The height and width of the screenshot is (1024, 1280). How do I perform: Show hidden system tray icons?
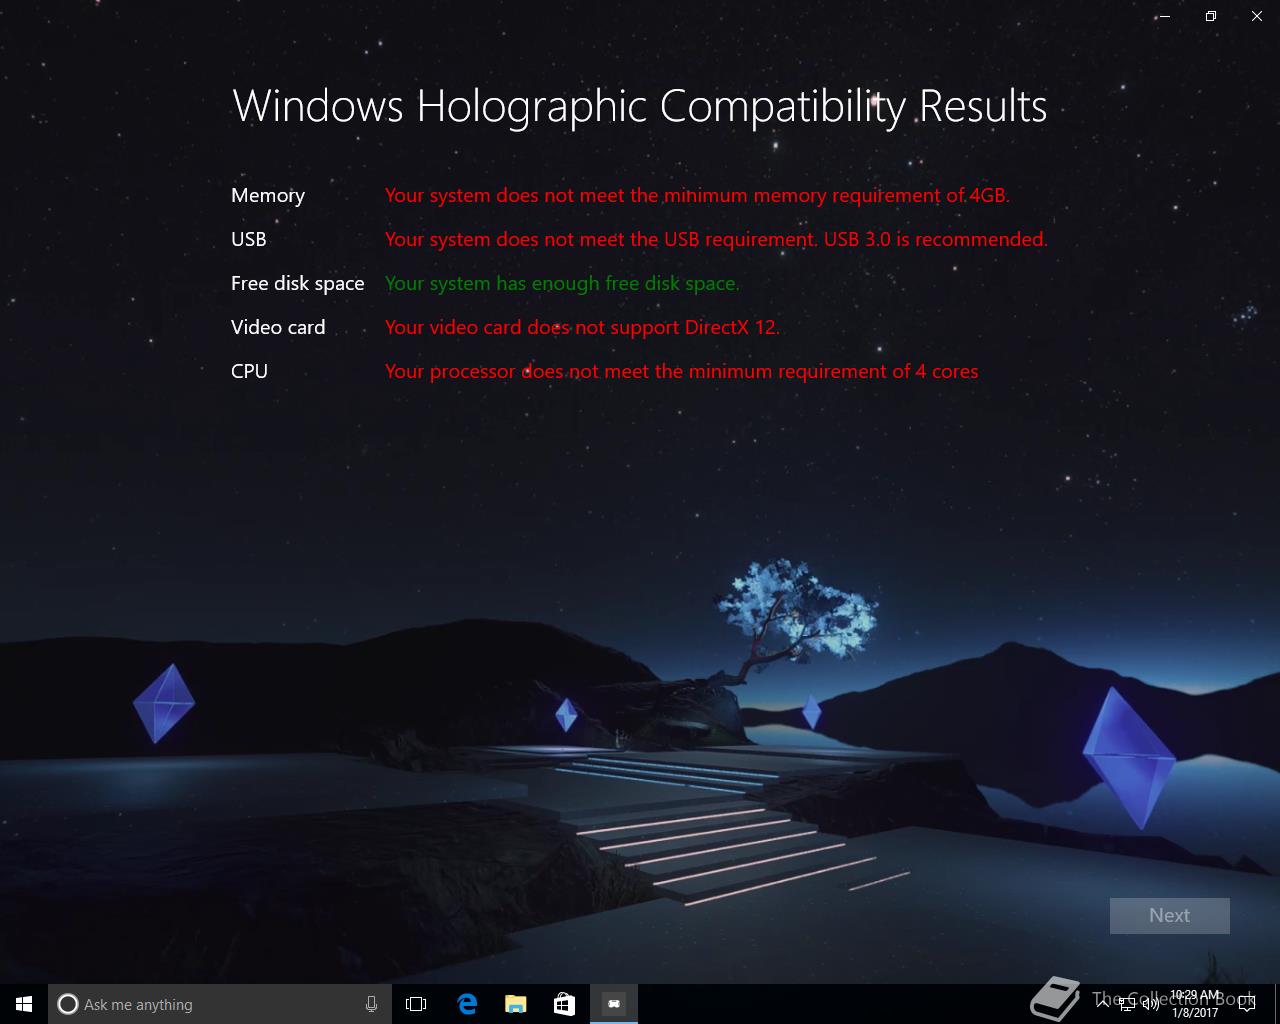[x=1104, y=1004]
